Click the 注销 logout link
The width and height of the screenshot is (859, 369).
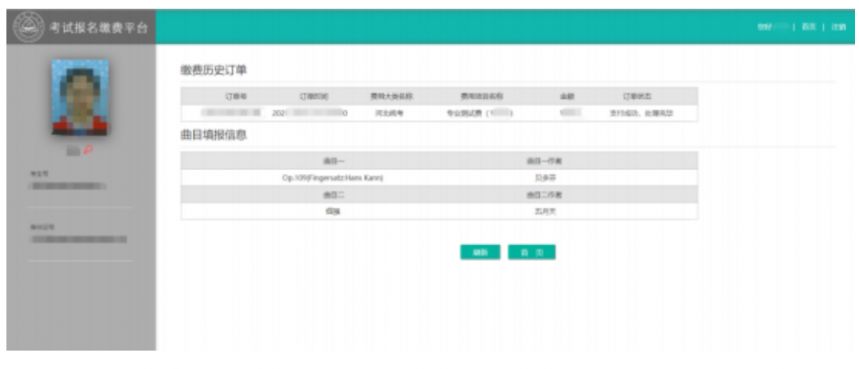(x=838, y=27)
